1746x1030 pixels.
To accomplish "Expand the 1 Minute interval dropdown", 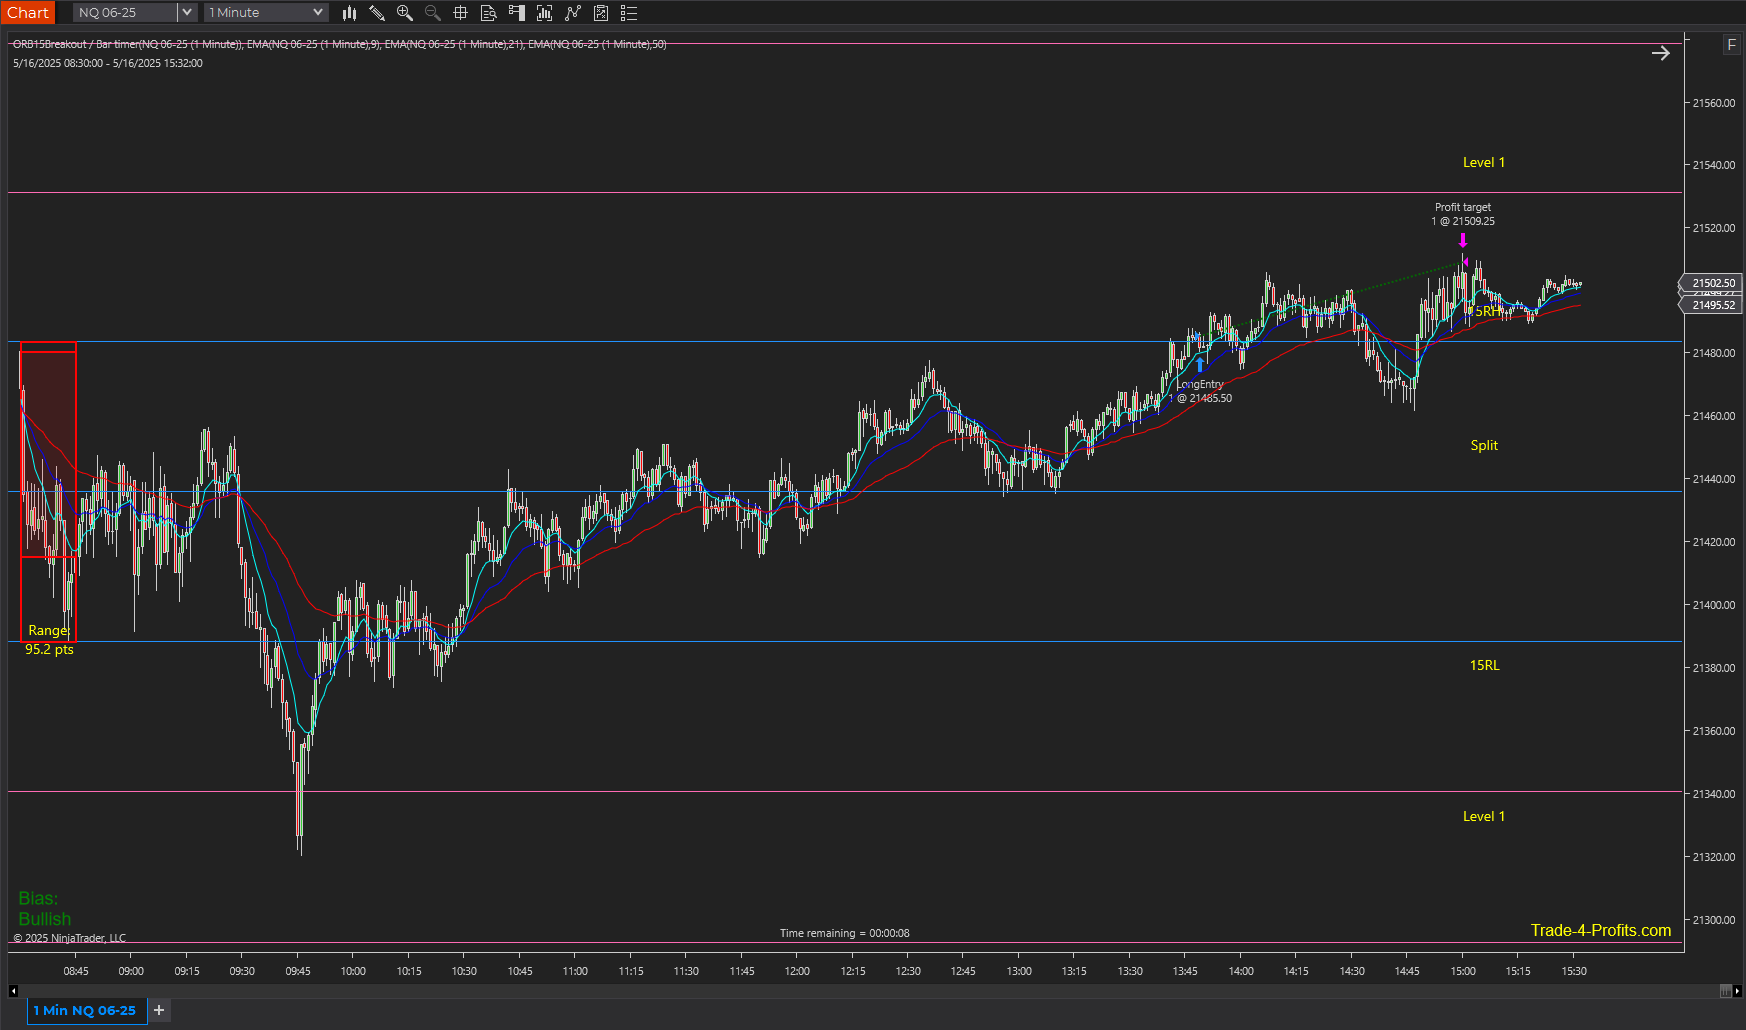I will (318, 13).
